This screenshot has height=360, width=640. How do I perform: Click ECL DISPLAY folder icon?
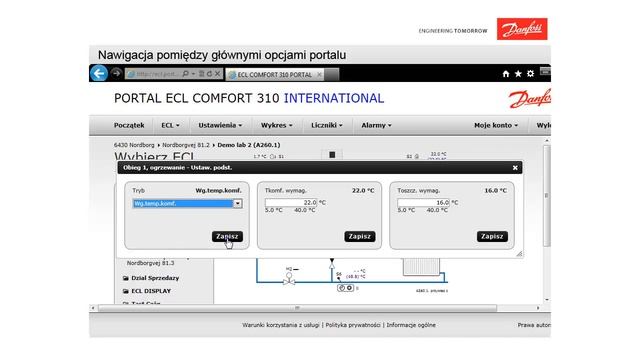click(x=126, y=291)
